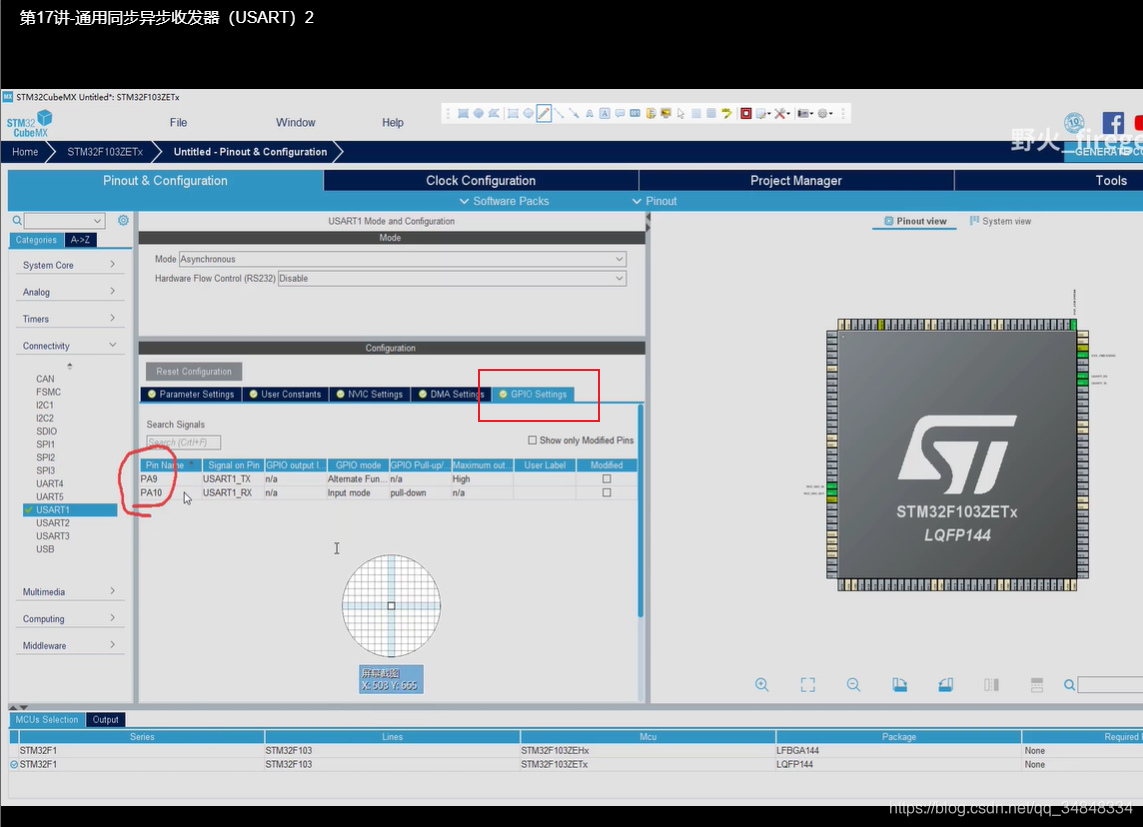Viewport: 1143px width, 827px height.
Task: Click the pinout search magnifier icon
Action: point(1069,685)
